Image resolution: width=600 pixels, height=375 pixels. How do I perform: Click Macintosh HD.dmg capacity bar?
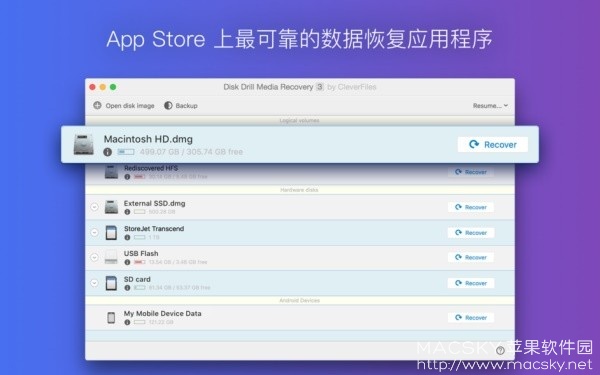click(126, 152)
